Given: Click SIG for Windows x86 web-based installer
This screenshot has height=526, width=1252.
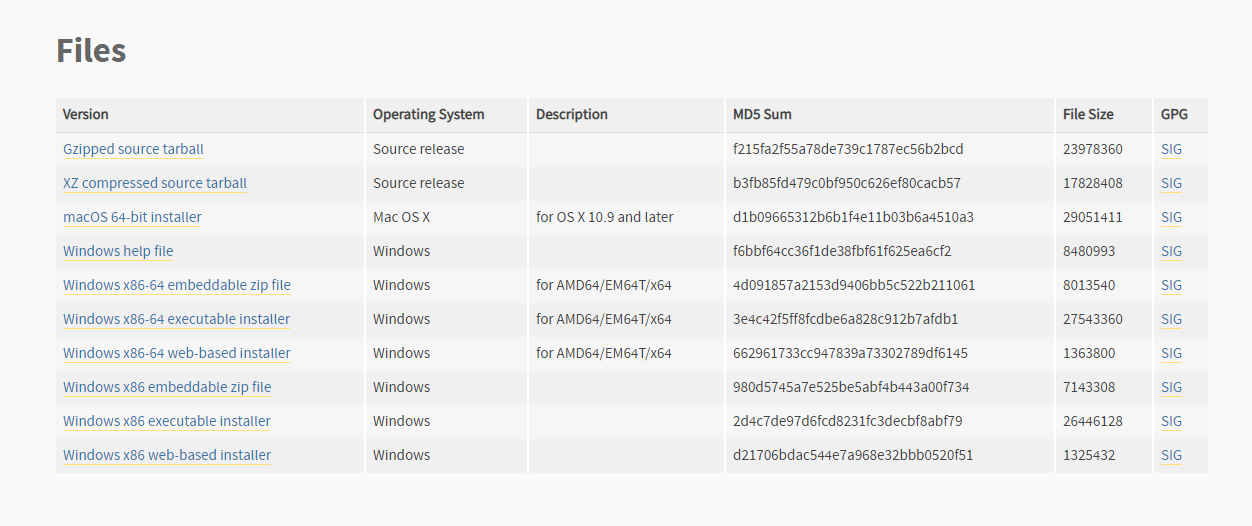Looking at the screenshot, I should pyautogui.click(x=1171, y=455).
